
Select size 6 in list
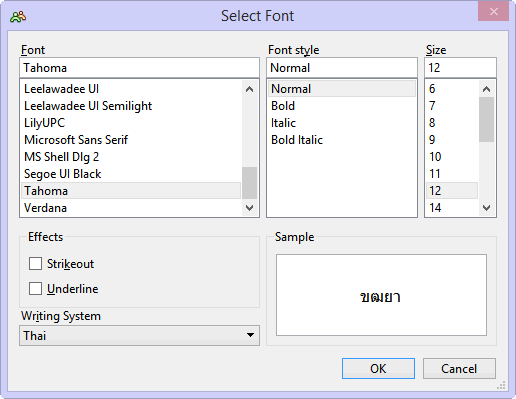[x=452, y=89]
